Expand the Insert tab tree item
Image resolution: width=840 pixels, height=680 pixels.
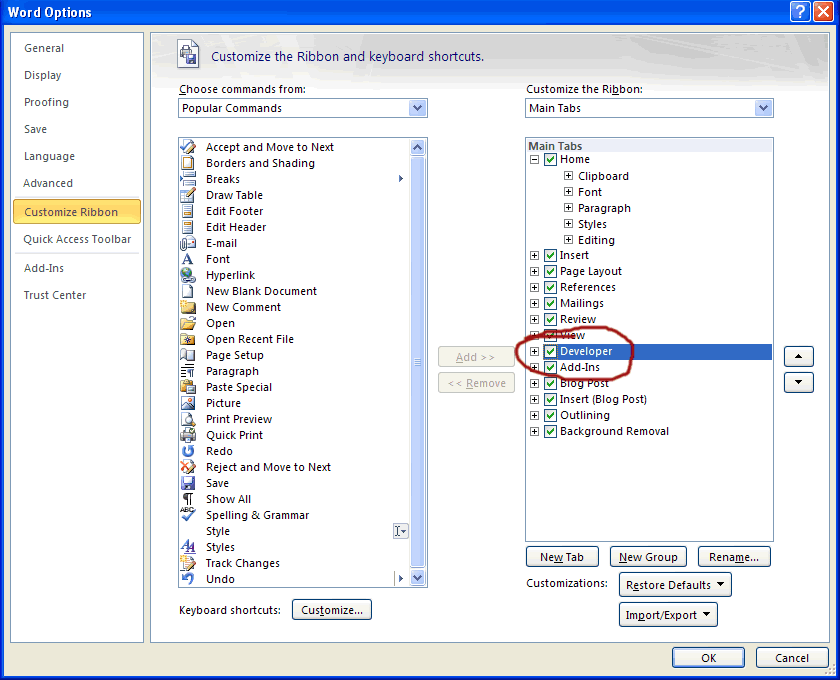534,255
